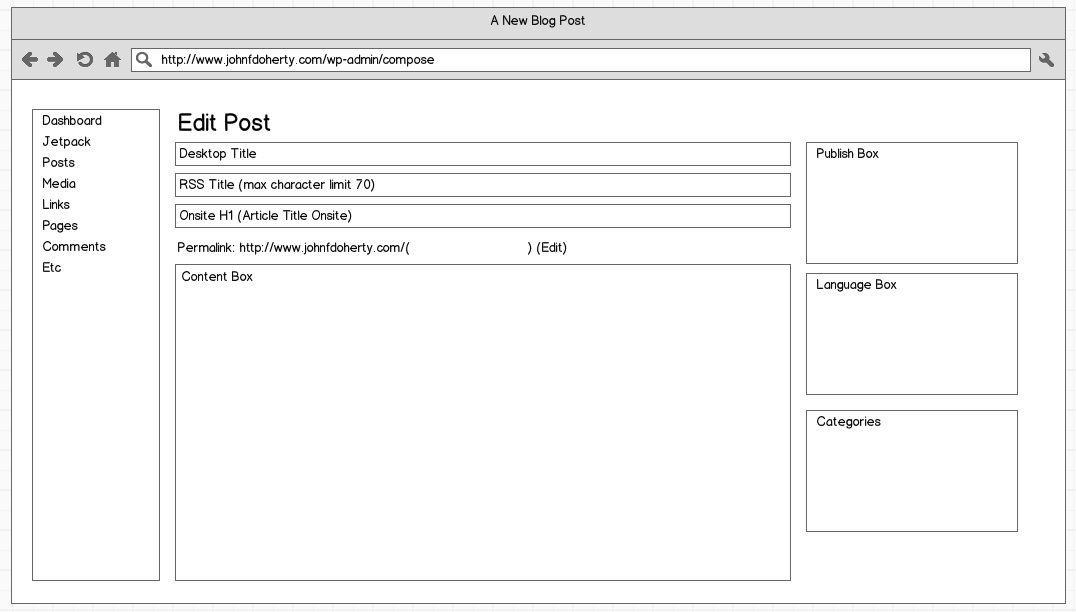Select the Categories panel

[911, 471]
